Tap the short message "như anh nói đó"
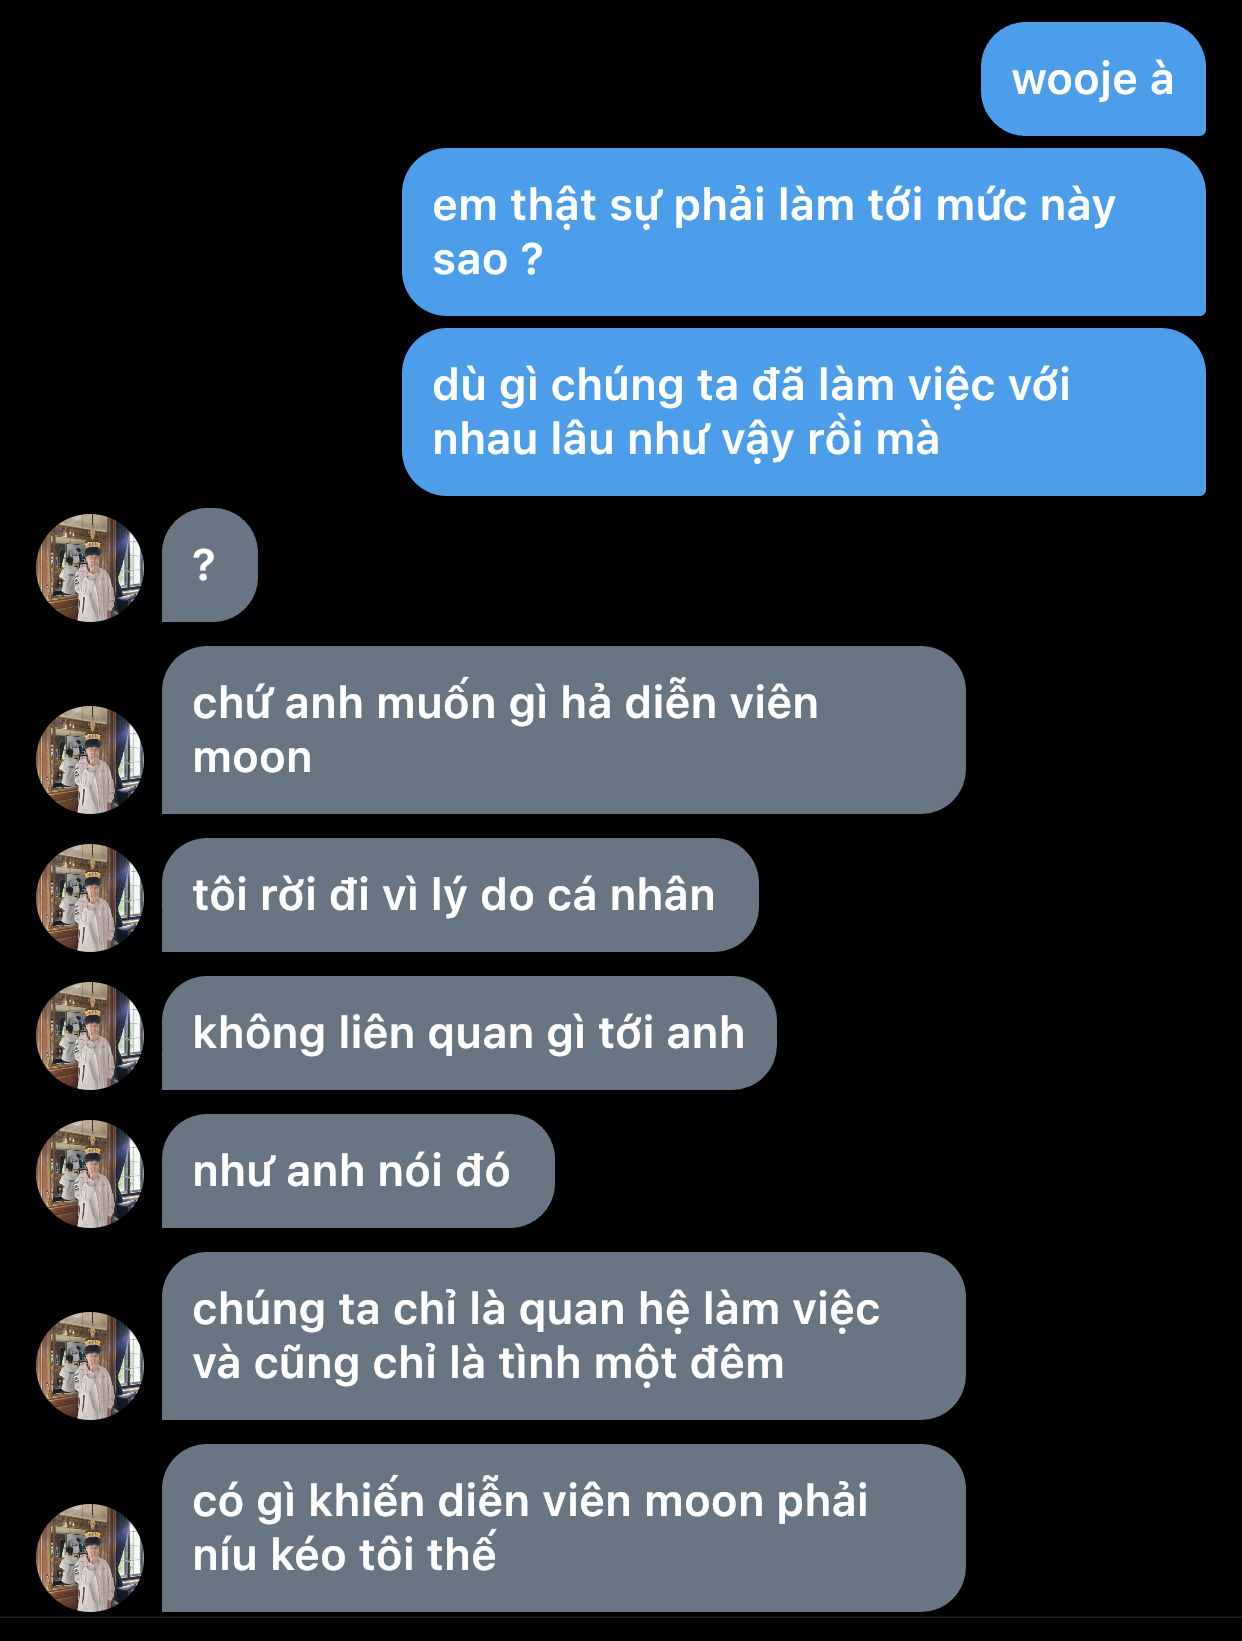The width and height of the screenshot is (1242, 1641). pyautogui.click(x=358, y=1171)
